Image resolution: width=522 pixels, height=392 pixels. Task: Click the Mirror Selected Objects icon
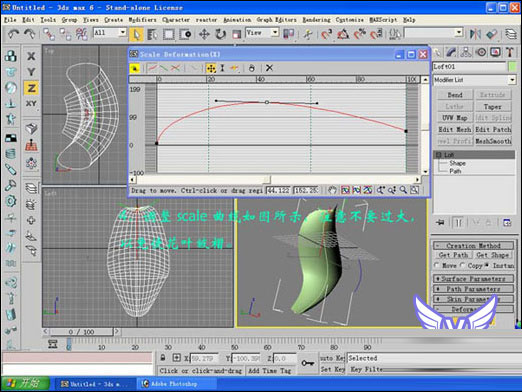coord(475,34)
